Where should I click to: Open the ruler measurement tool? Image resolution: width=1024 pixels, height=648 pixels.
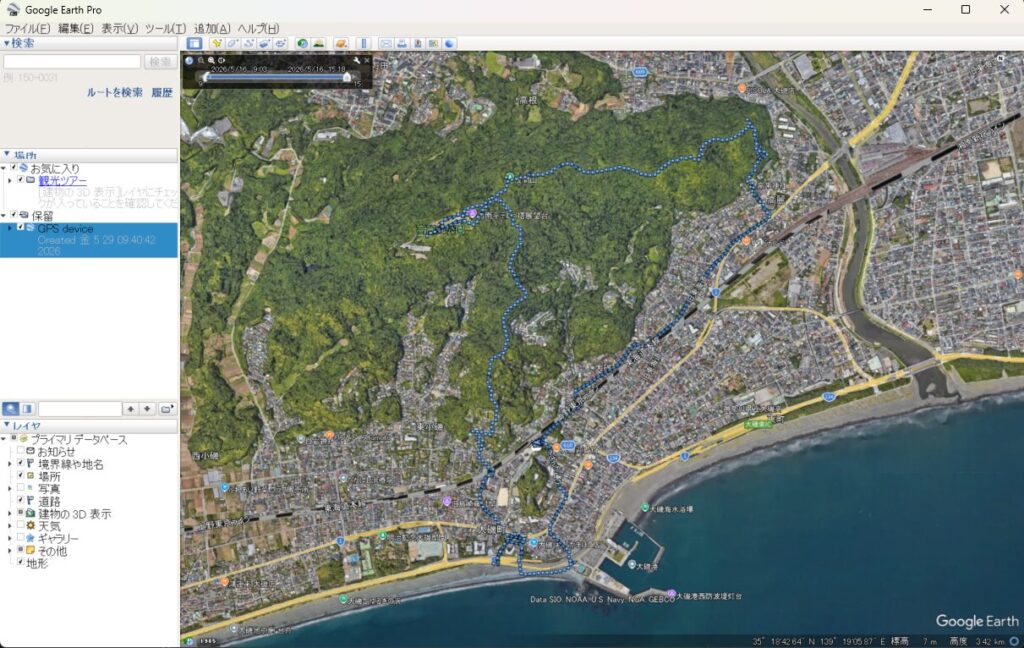tap(364, 43)
